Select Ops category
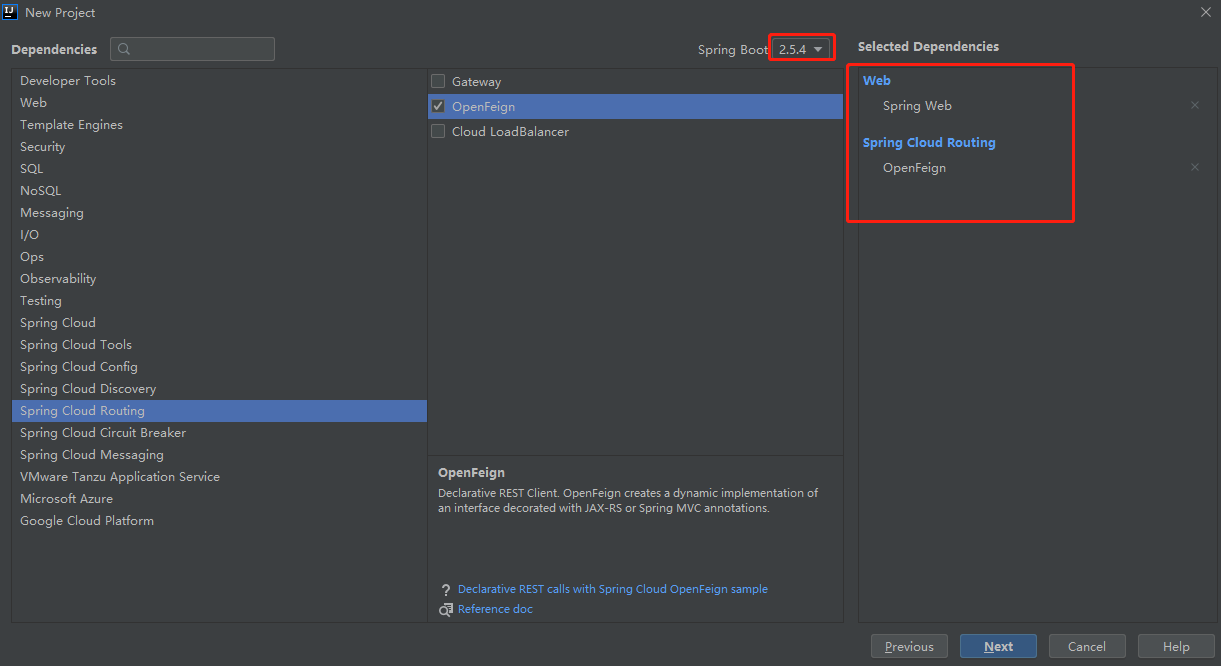Screen dimensions: 1221x666 219,257
